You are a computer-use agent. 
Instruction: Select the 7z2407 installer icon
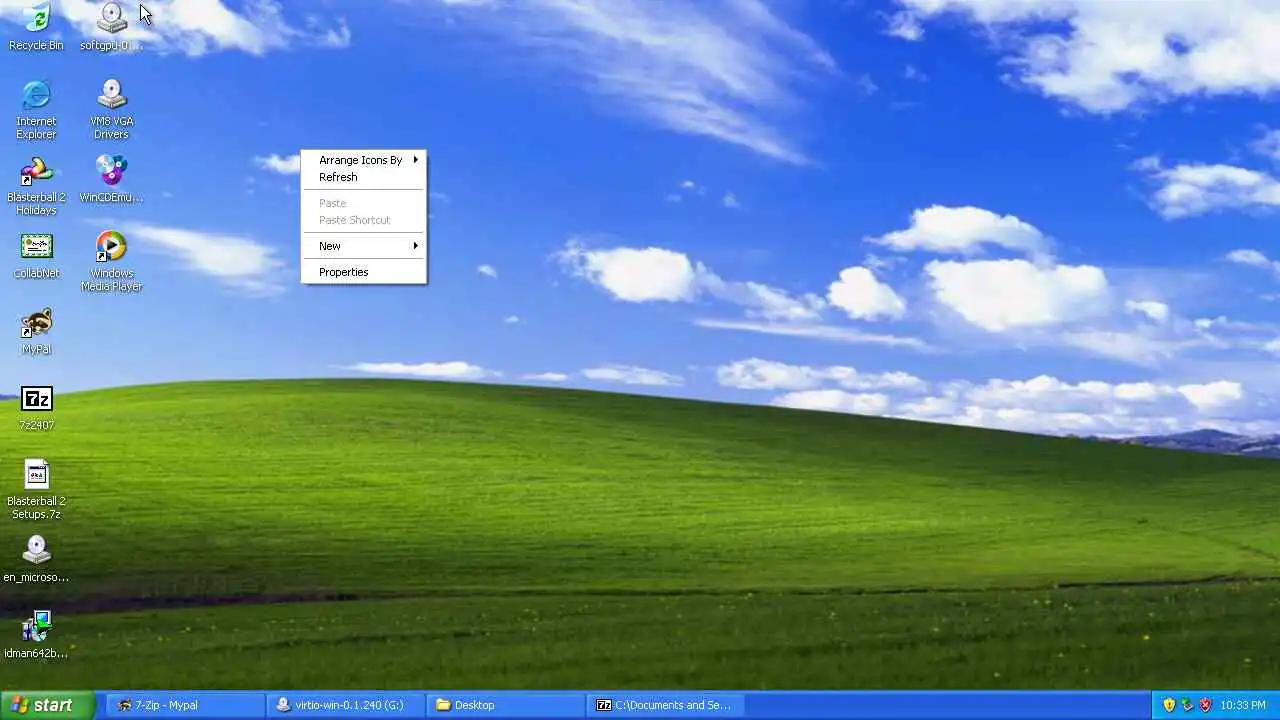point(36,407)
